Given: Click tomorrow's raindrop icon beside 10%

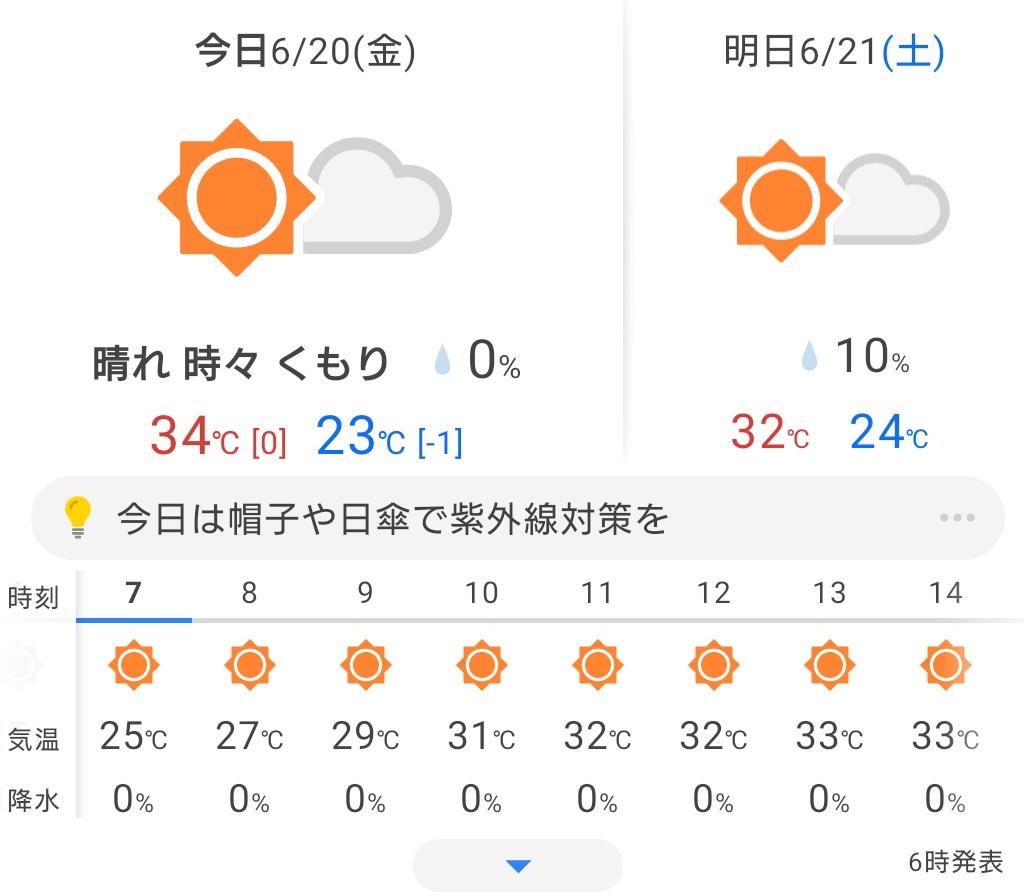Looking at the screenshot, I should pos(809,356).
